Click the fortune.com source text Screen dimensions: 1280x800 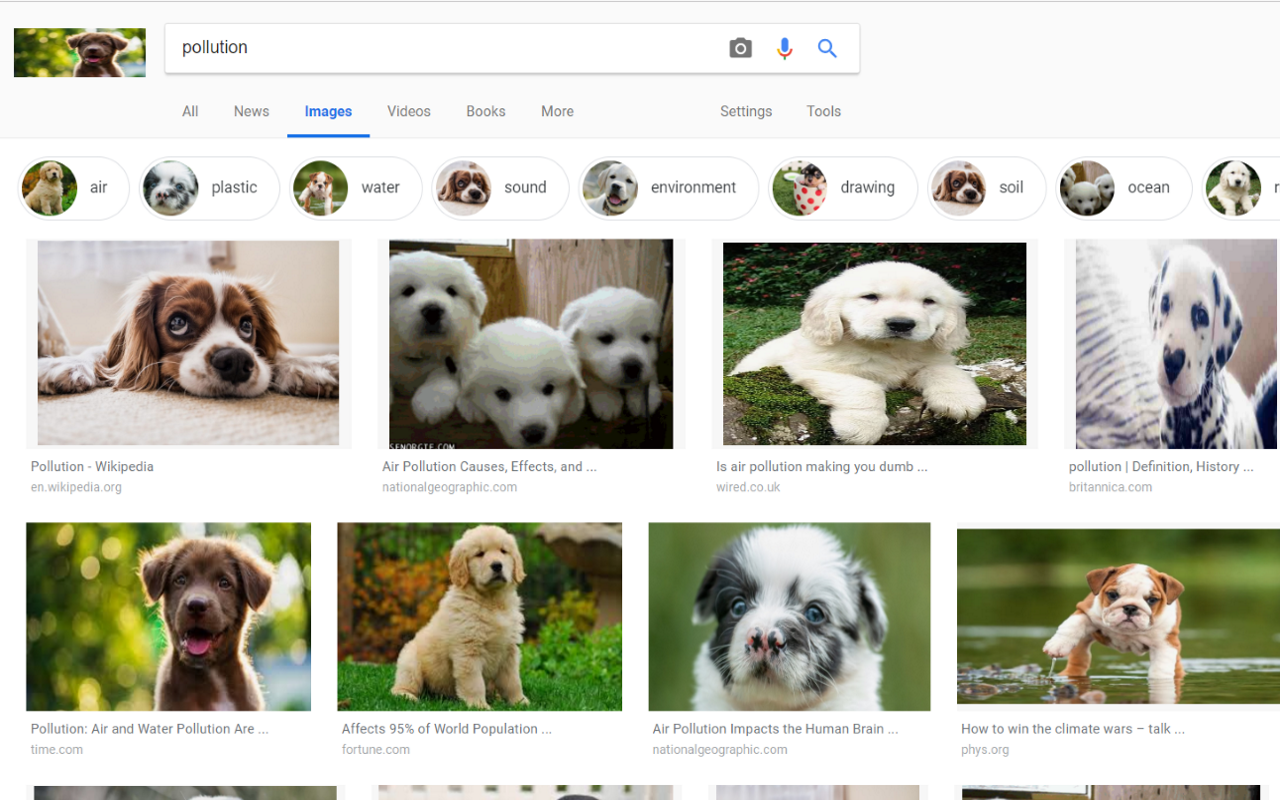376,750
